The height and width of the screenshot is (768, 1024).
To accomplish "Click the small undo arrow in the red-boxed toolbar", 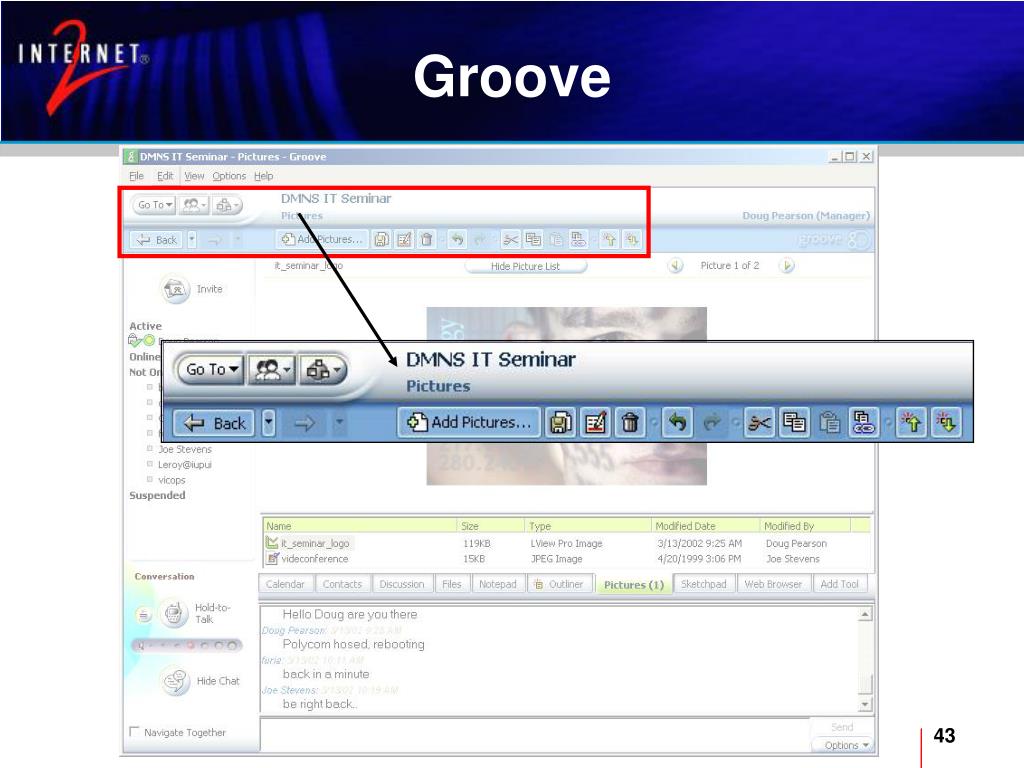I will click(457, 240).
